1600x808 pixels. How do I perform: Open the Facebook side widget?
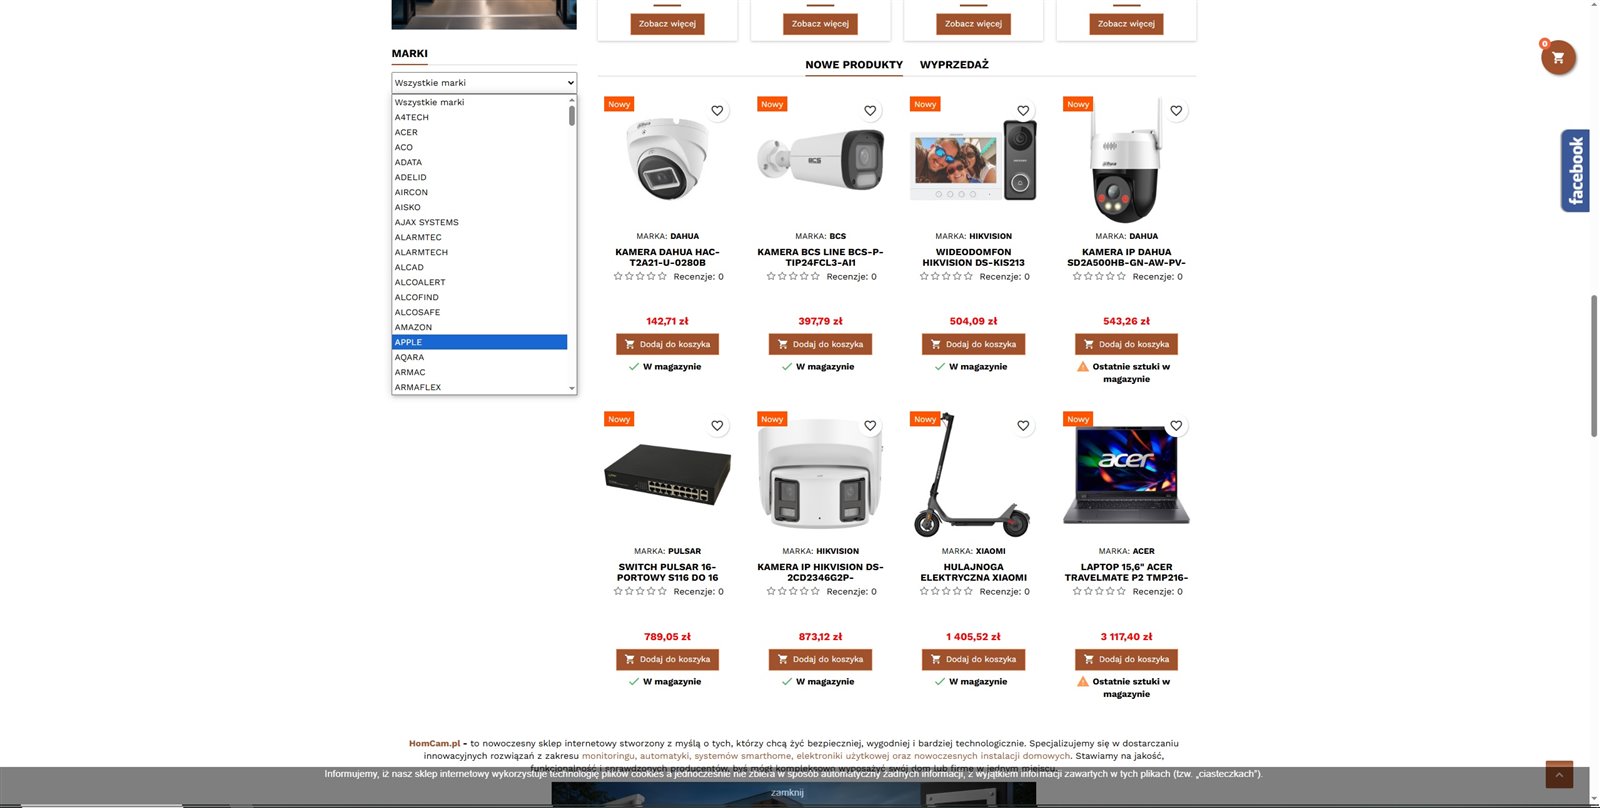(1575, 171)
